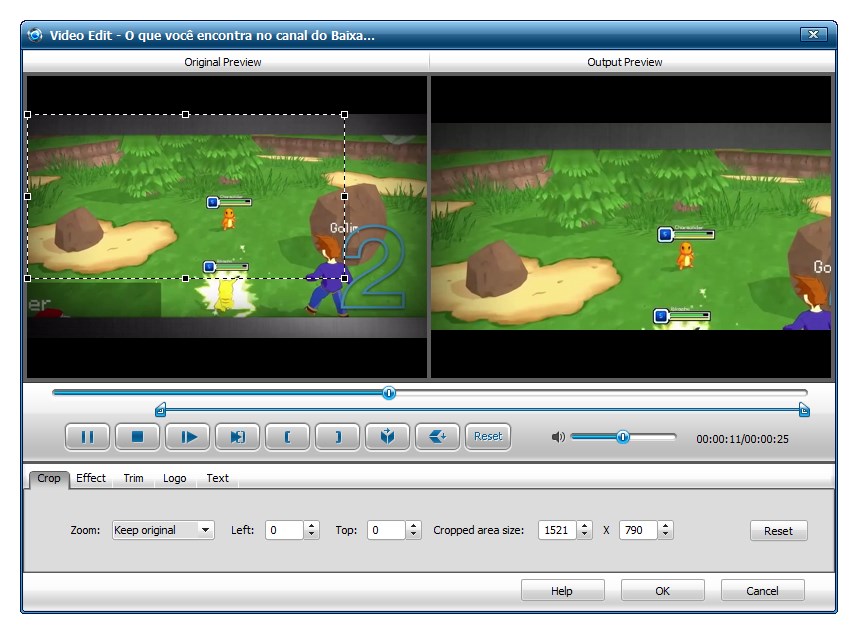This screenshot has width=858, height=634.
Task: Set trim start point bracket
Action: 288,437
